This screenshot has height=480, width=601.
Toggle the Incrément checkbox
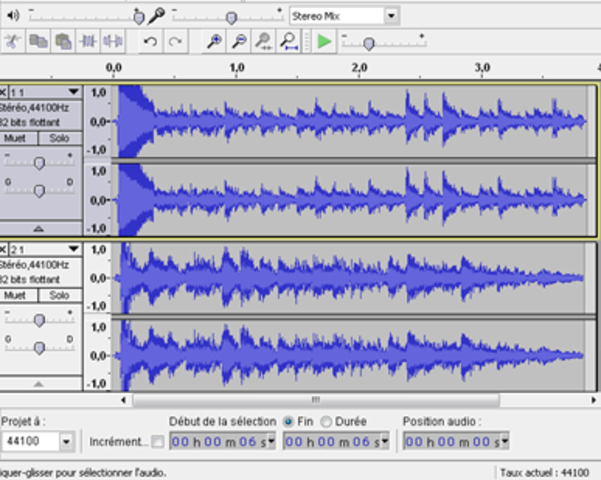[157, 442]
